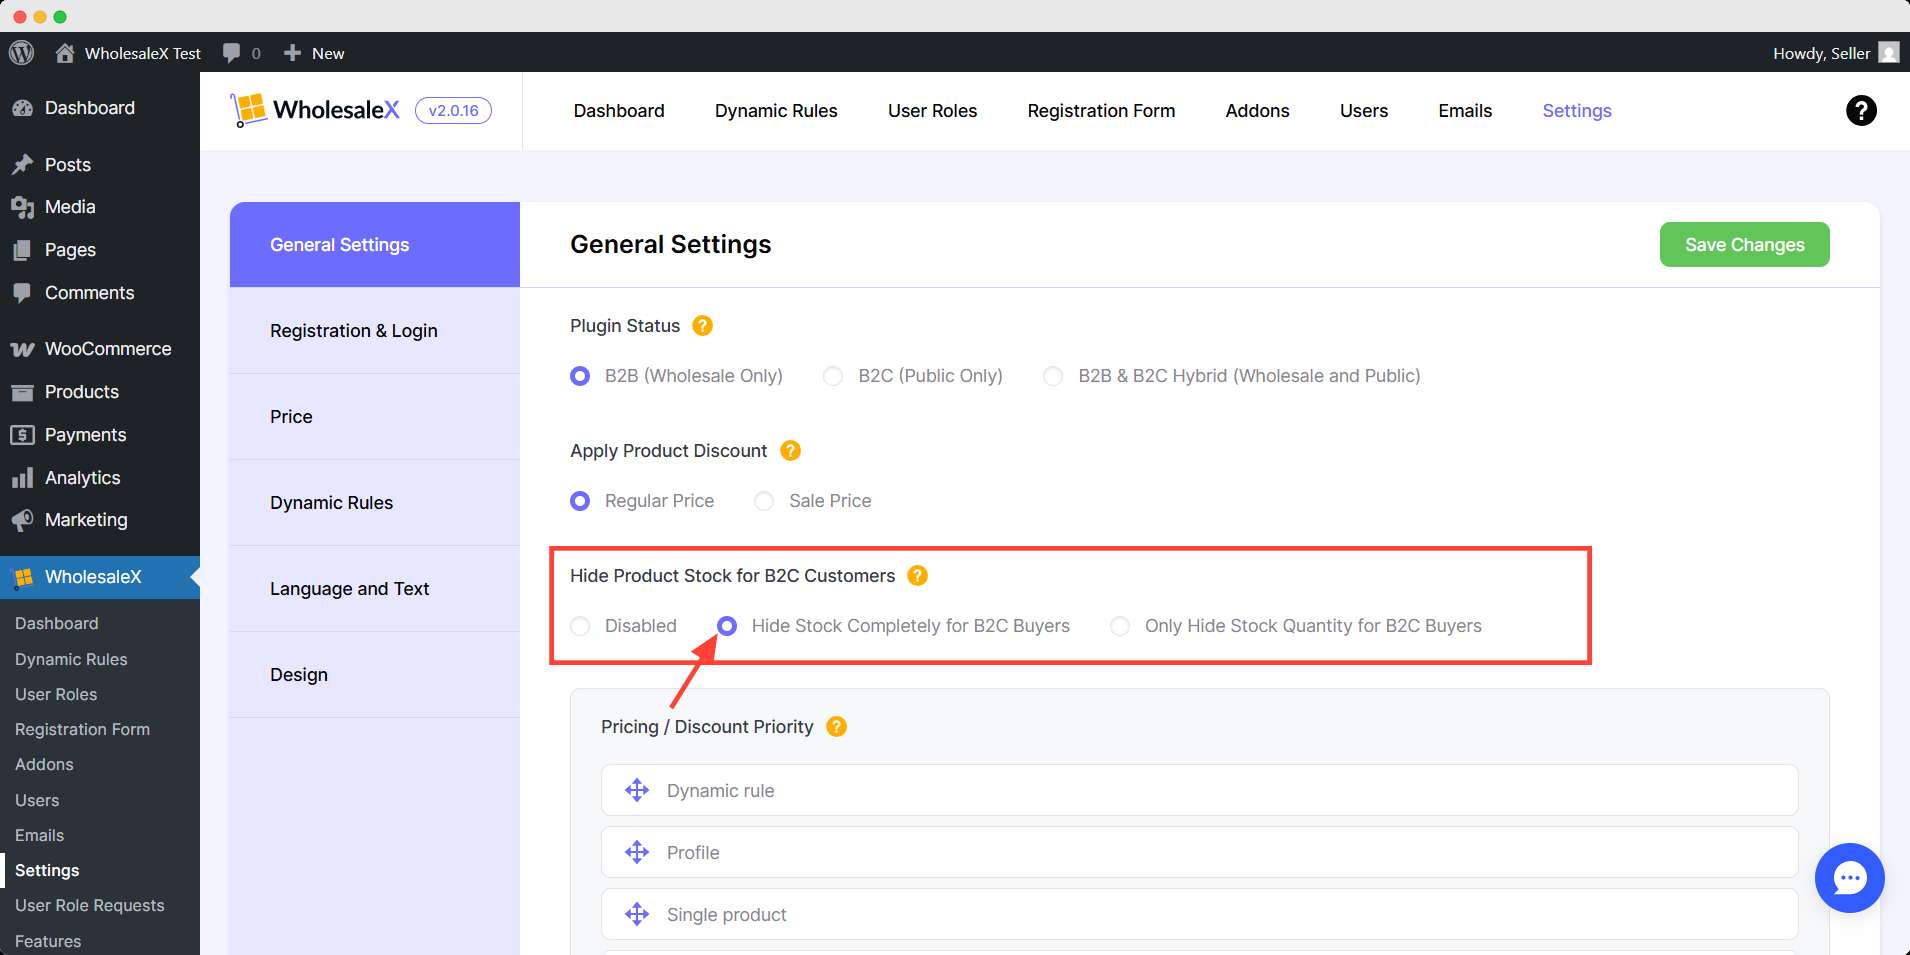Click the plus New icon in admin bar
Screen dimensions: 1910x955
[x=292, y=53]
